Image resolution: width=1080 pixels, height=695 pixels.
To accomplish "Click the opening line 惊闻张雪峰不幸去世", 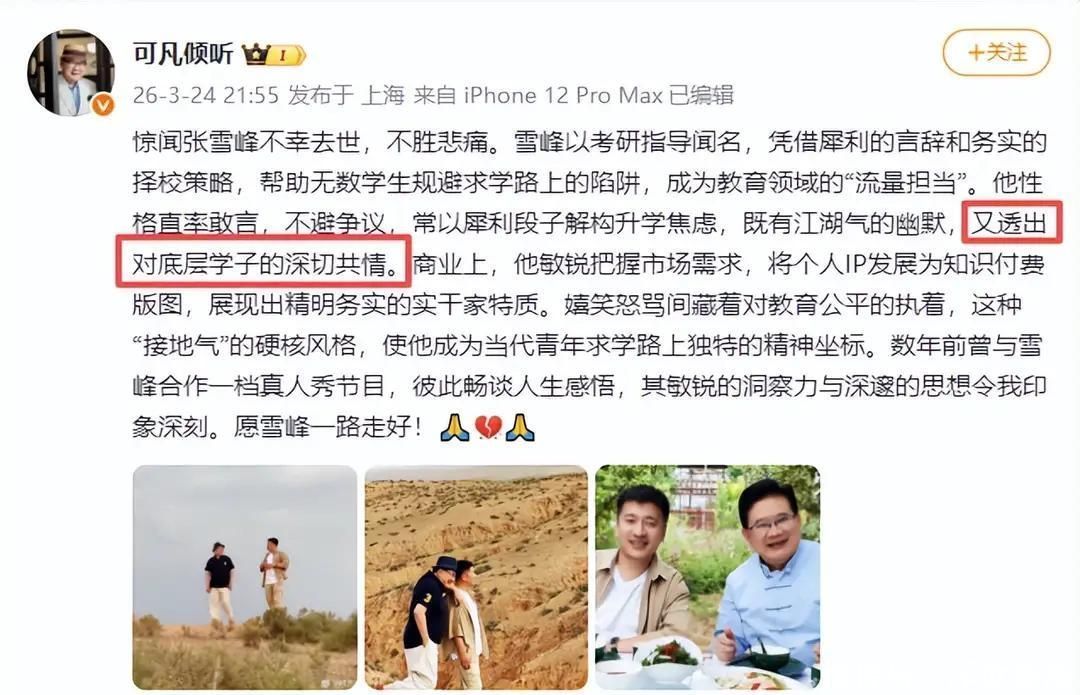I will pyautogui.click(x=247, y=142).
